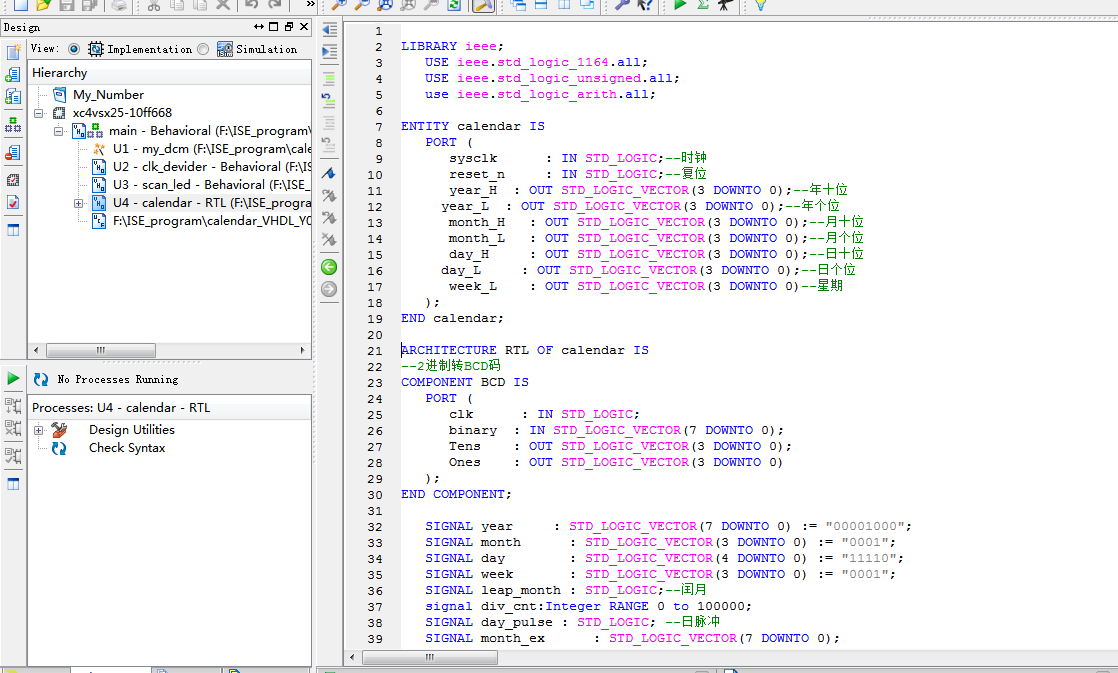Click the Add Source icon in Design sidebar

(13, 75)
